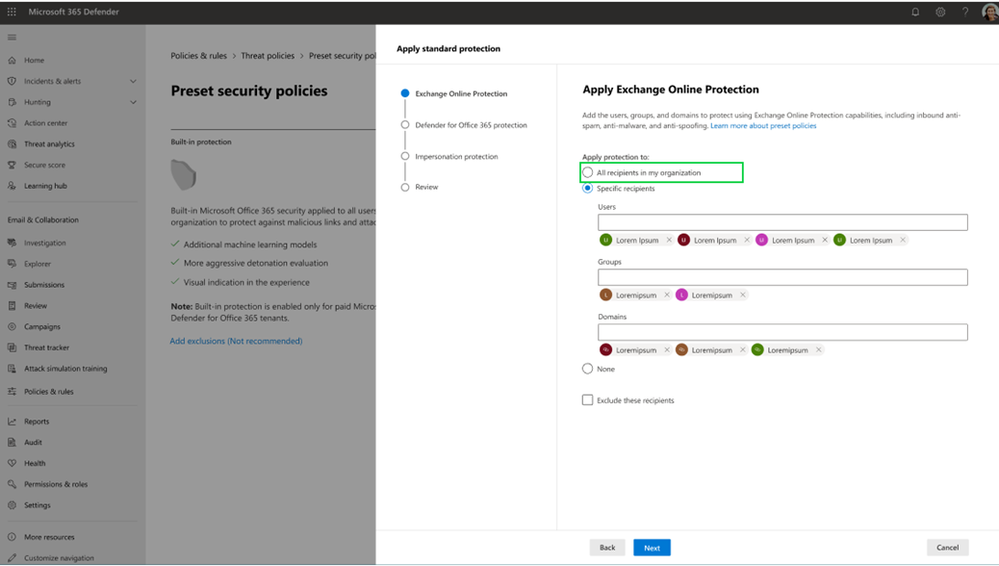
Task: Remove the first Loremipsum domain chip
Action: pyautogui.click(x=667, y=349)
